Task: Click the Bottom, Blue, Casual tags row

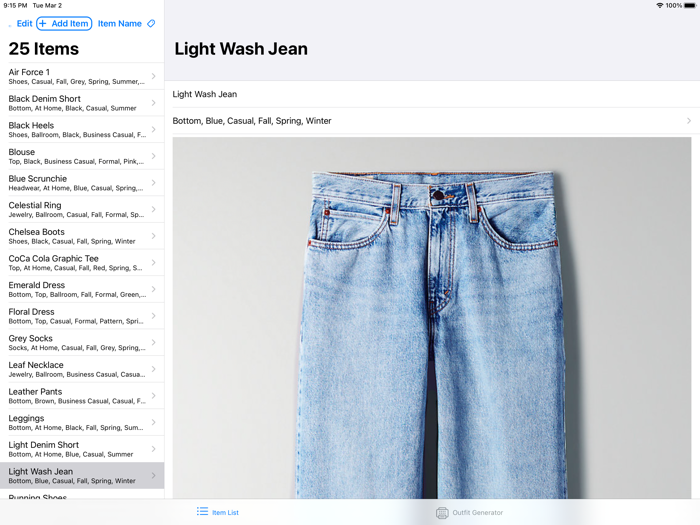Action: tap(432, 121)
